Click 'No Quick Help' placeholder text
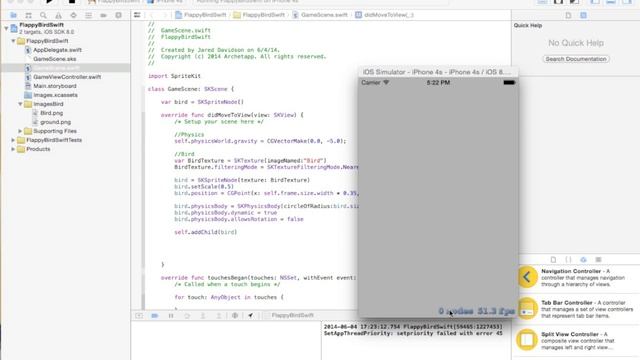The width and height of the screenshot is (640, 360). [x=576, y=43]
